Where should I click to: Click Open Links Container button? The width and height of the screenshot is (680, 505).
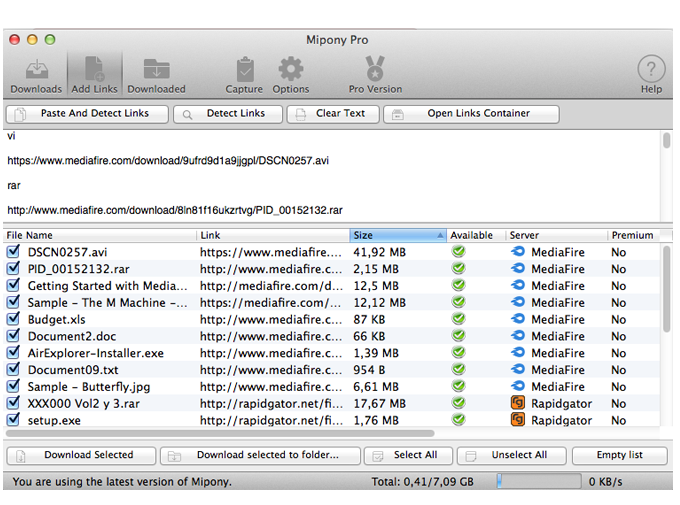471,114
